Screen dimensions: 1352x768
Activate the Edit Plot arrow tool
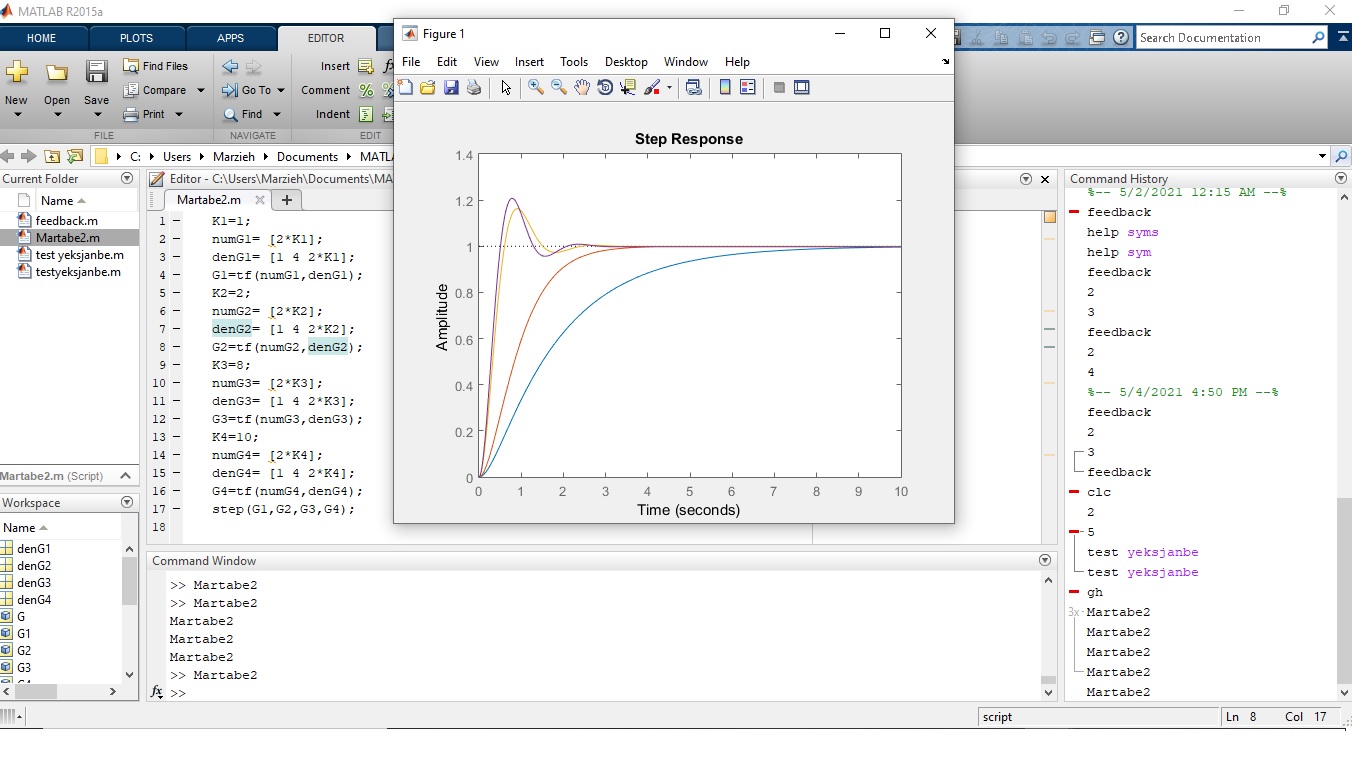click(506, 88)
